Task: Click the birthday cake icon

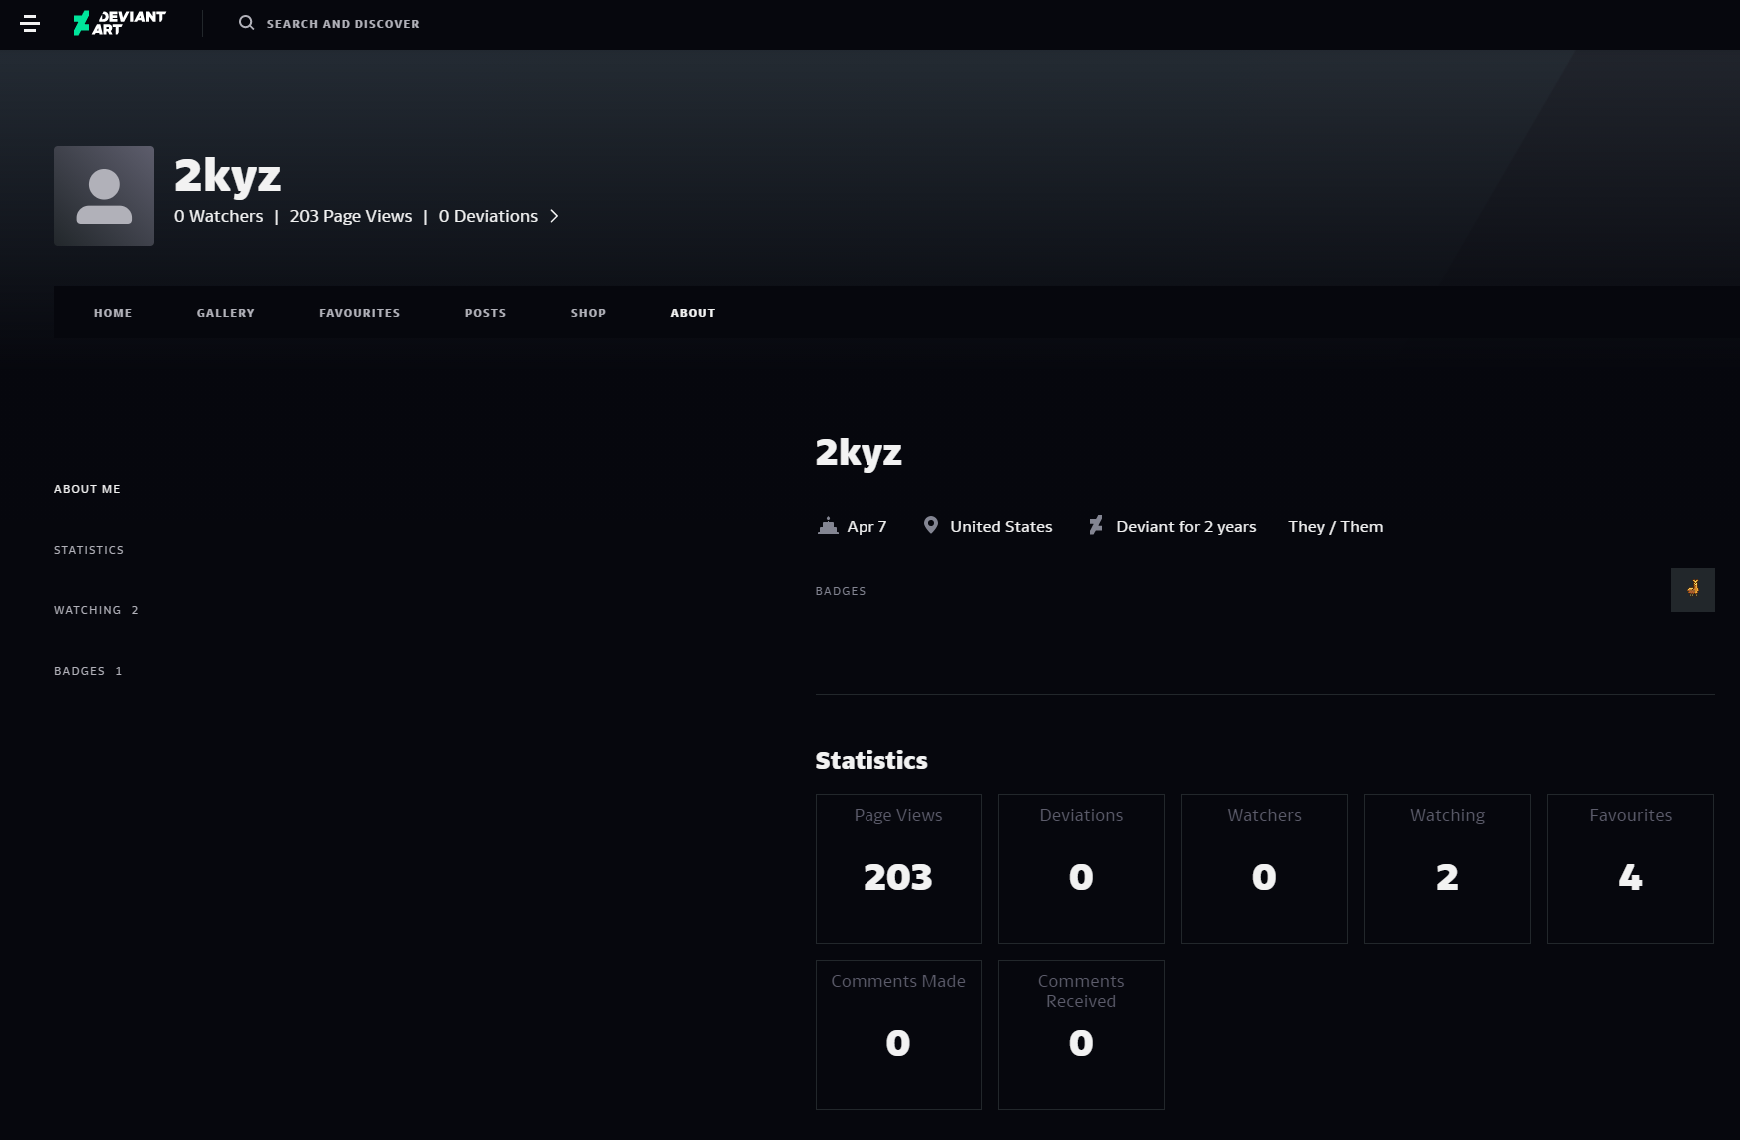Action: pyautogui.click(x=828, y=526)
